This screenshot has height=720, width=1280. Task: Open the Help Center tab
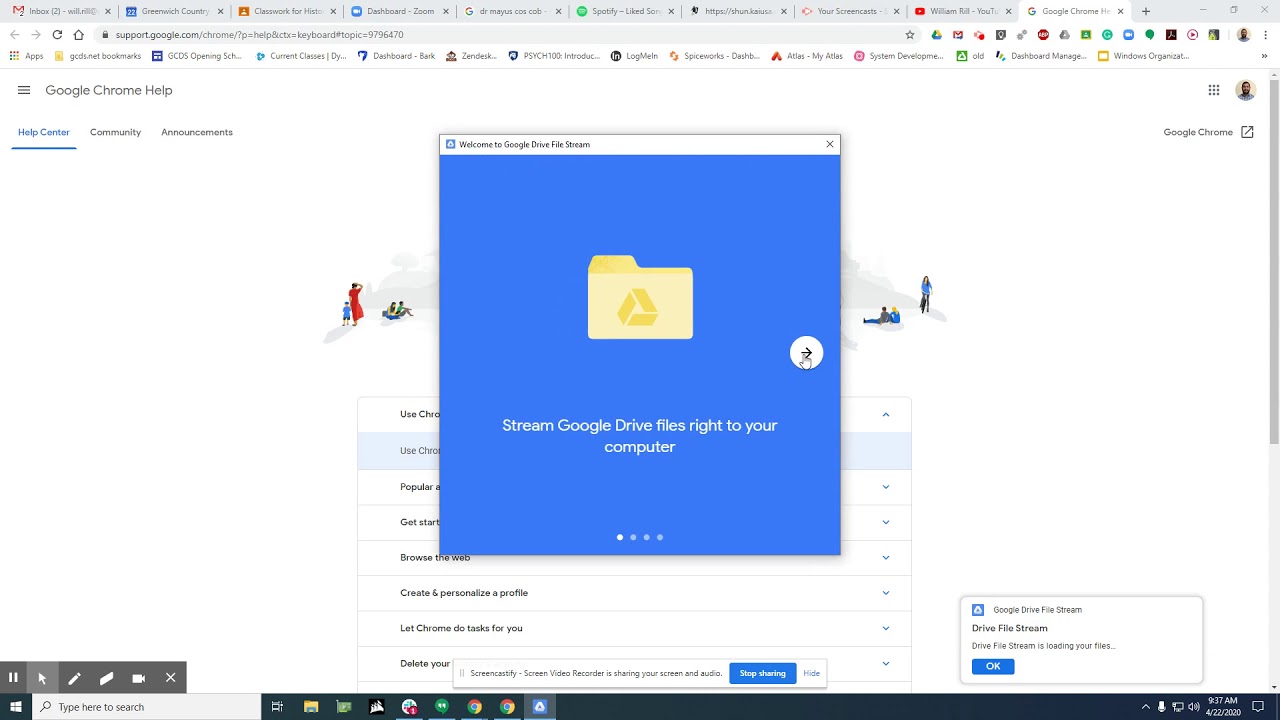[44, 132]
